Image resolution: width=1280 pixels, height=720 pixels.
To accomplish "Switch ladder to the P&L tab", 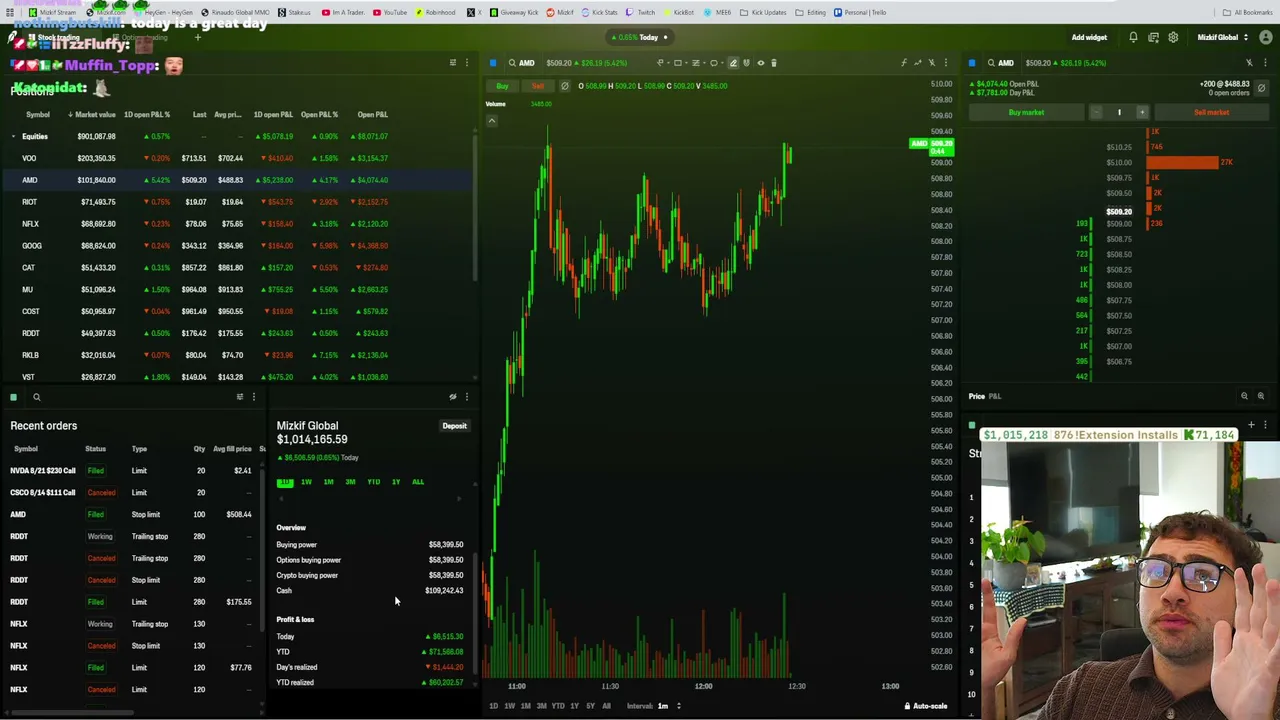I will point(995,396).
